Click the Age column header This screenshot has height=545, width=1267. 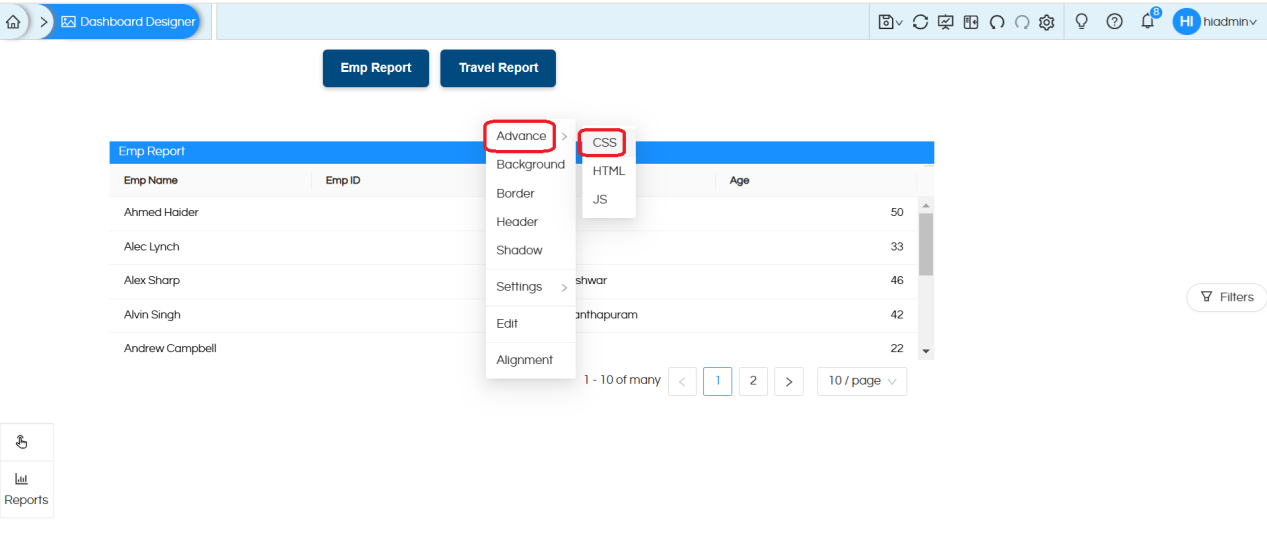tap(740, 181)
